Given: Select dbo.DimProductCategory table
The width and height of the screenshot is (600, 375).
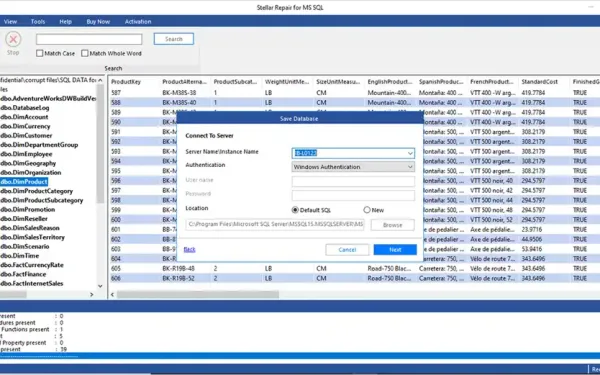Looking at the screenshot, I should 36,191.
